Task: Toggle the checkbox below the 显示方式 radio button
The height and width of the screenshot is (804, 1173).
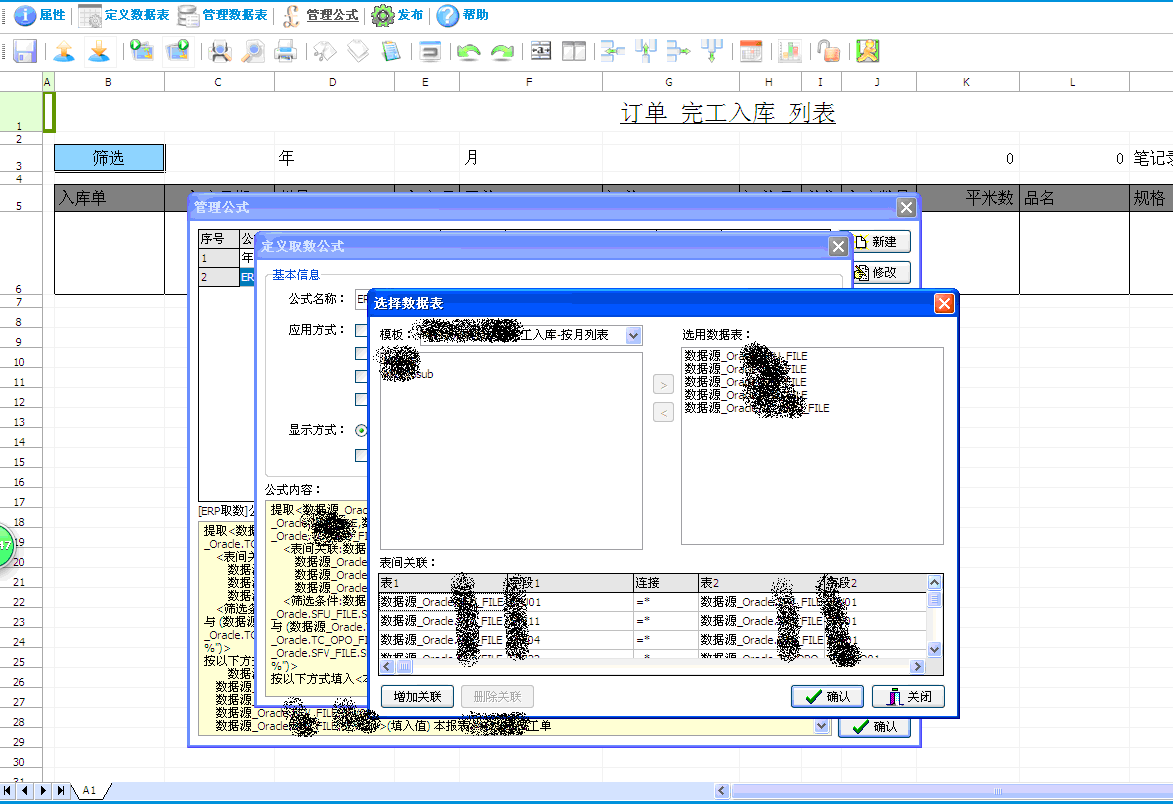Action: tap(361, 456)
